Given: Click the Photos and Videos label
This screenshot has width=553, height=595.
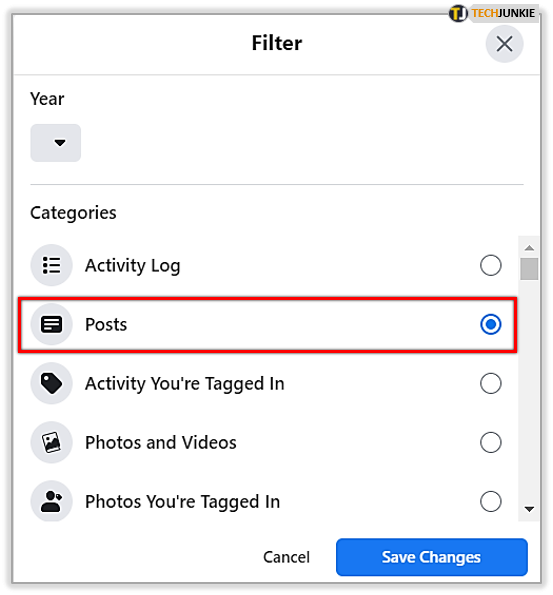Looking at the screenshot, I should click(161, 442).
